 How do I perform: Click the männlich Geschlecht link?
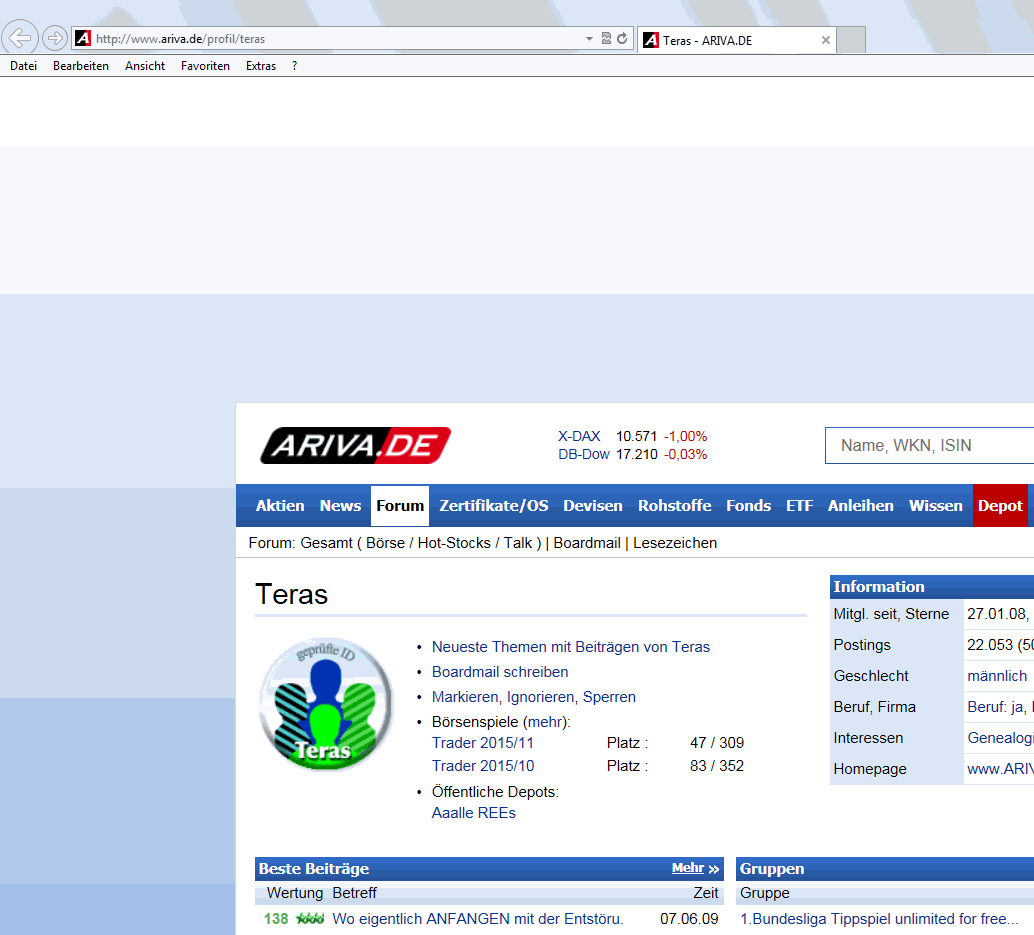point(997,676)
